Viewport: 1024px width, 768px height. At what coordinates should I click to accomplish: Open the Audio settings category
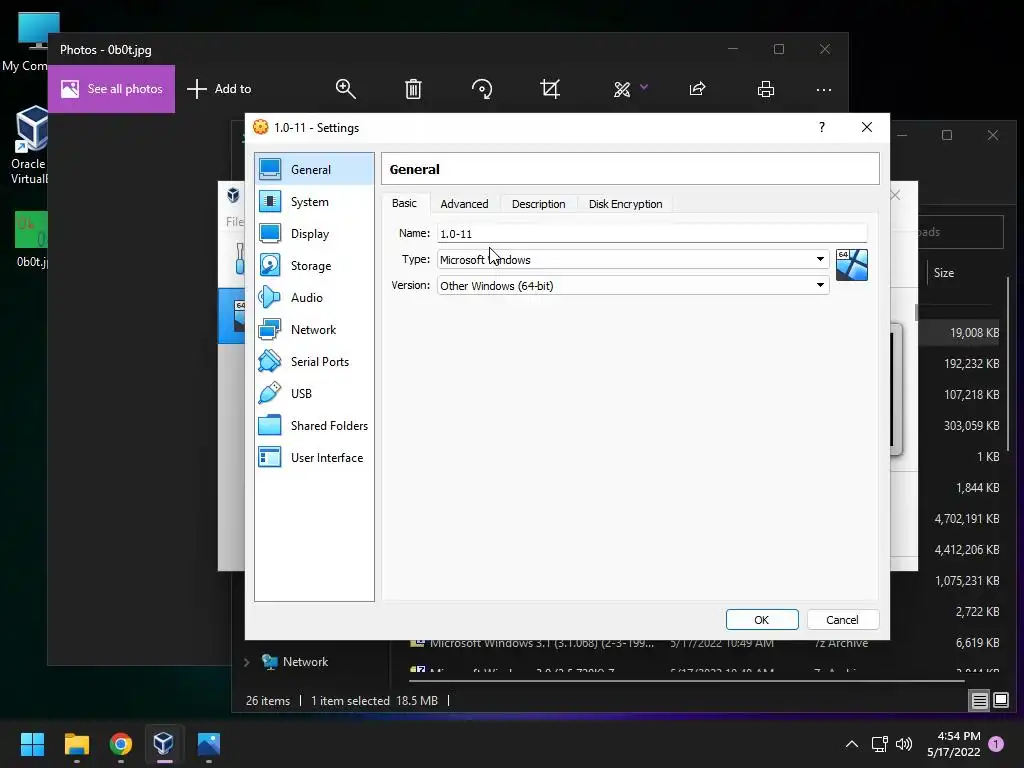pos(314,298)
